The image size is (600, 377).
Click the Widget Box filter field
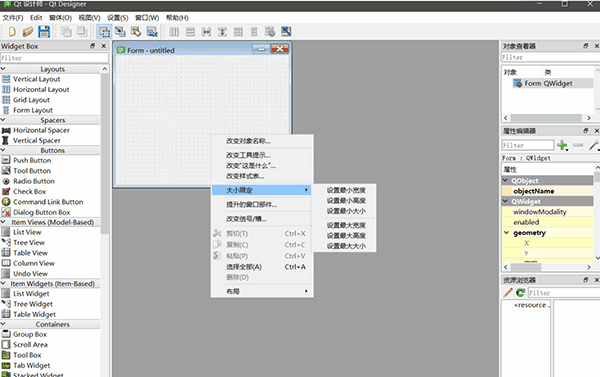coord(54,58)
